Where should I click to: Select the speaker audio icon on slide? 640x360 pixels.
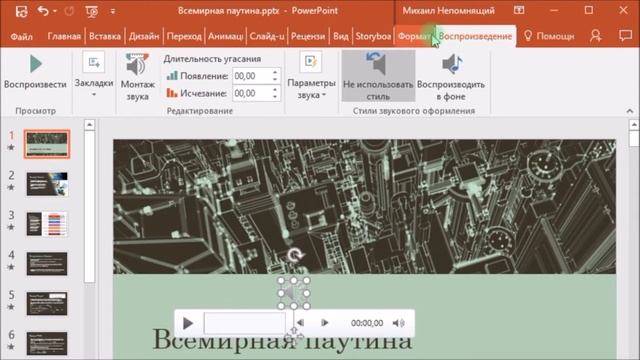click(293, 293)
